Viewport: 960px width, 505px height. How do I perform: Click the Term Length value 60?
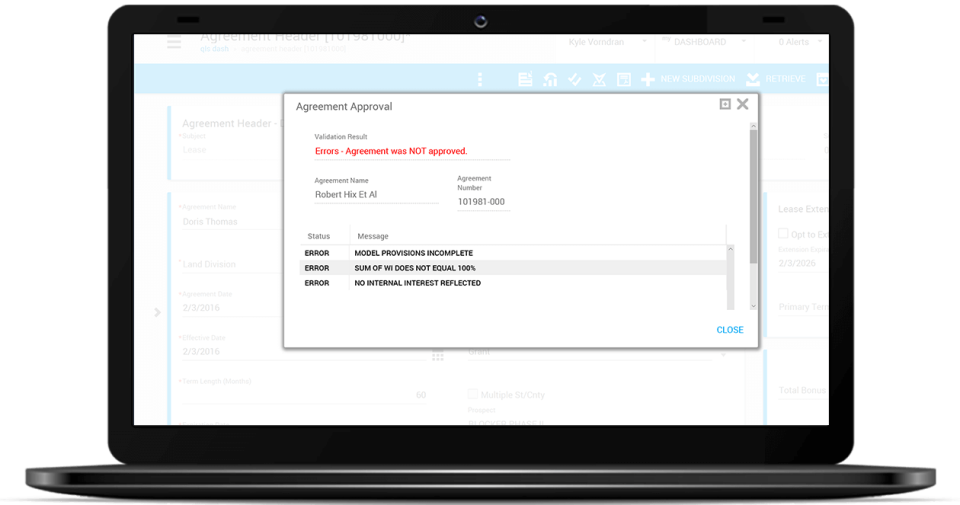[x=421, y=395]
